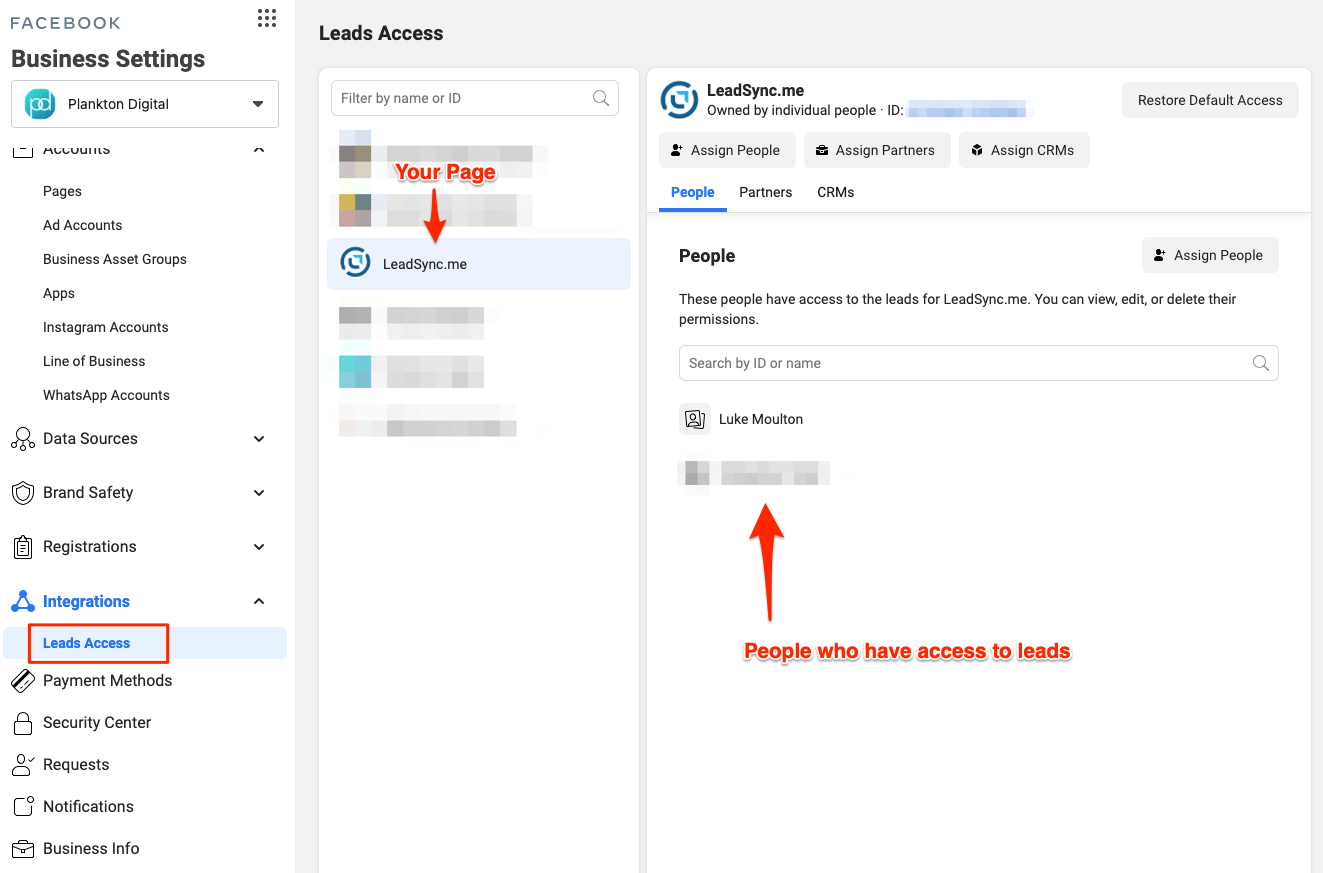Switch to the CRMs tab
Screen dimensions: 1323x873
click(x=835, y=192)
